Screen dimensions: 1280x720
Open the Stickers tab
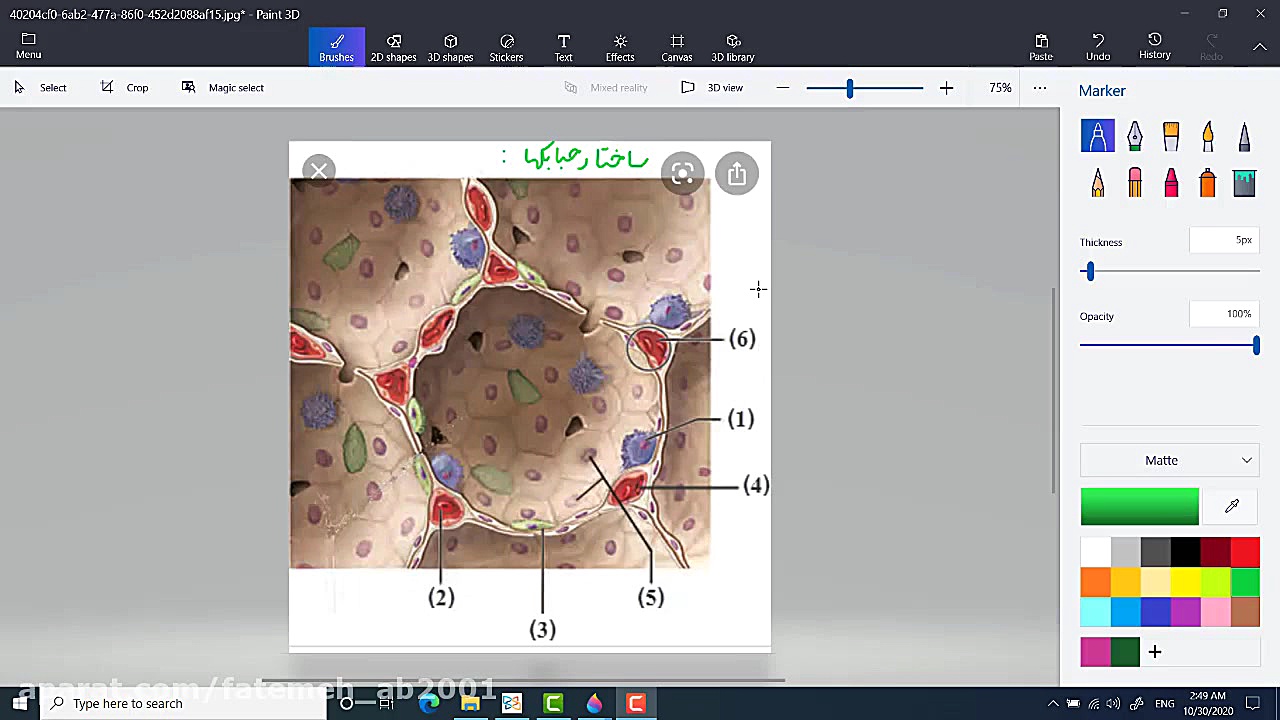click(506, 47)
